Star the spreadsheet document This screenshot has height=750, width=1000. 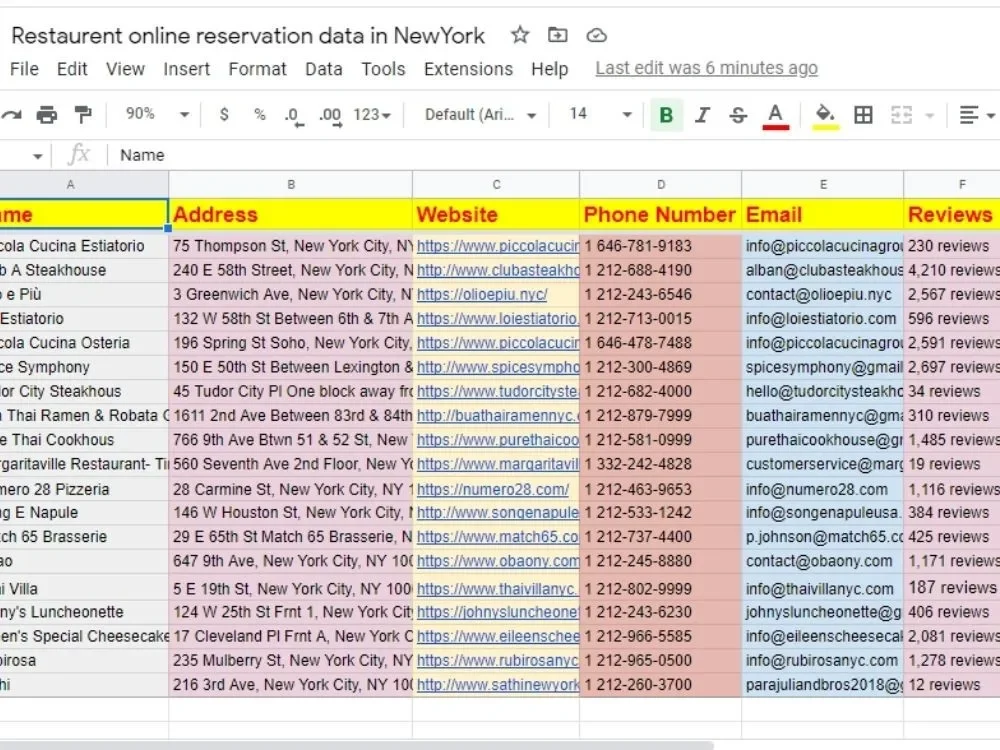(x=520, y=35)
